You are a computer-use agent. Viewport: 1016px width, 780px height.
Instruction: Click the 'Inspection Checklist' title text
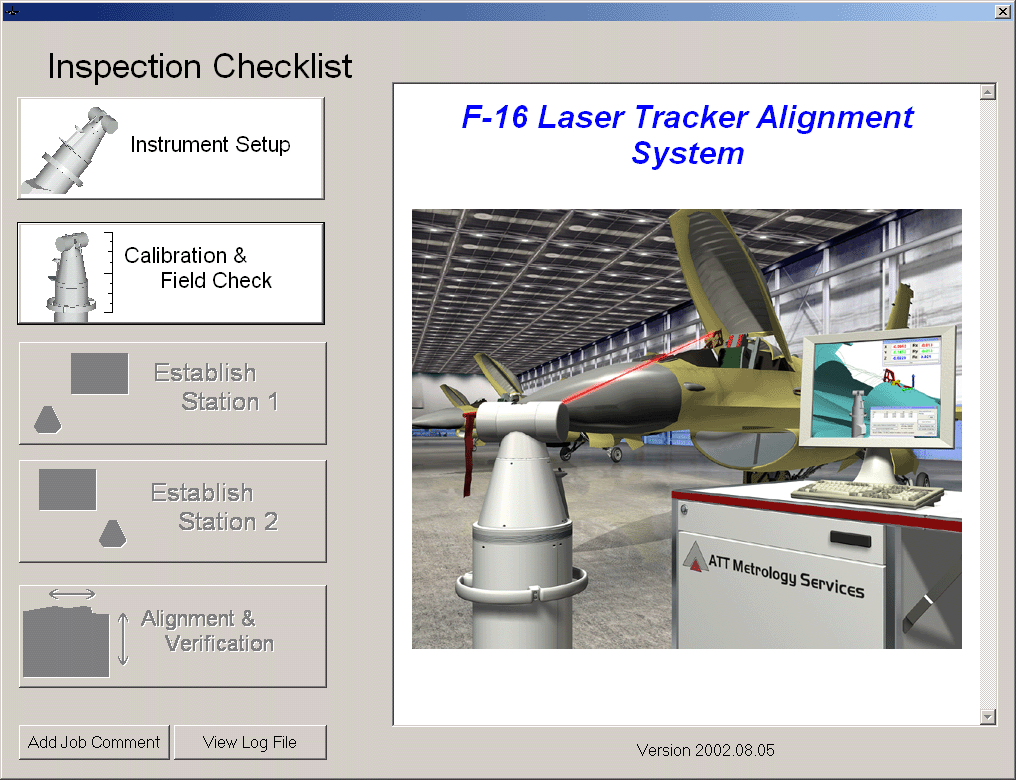[200, 66]
